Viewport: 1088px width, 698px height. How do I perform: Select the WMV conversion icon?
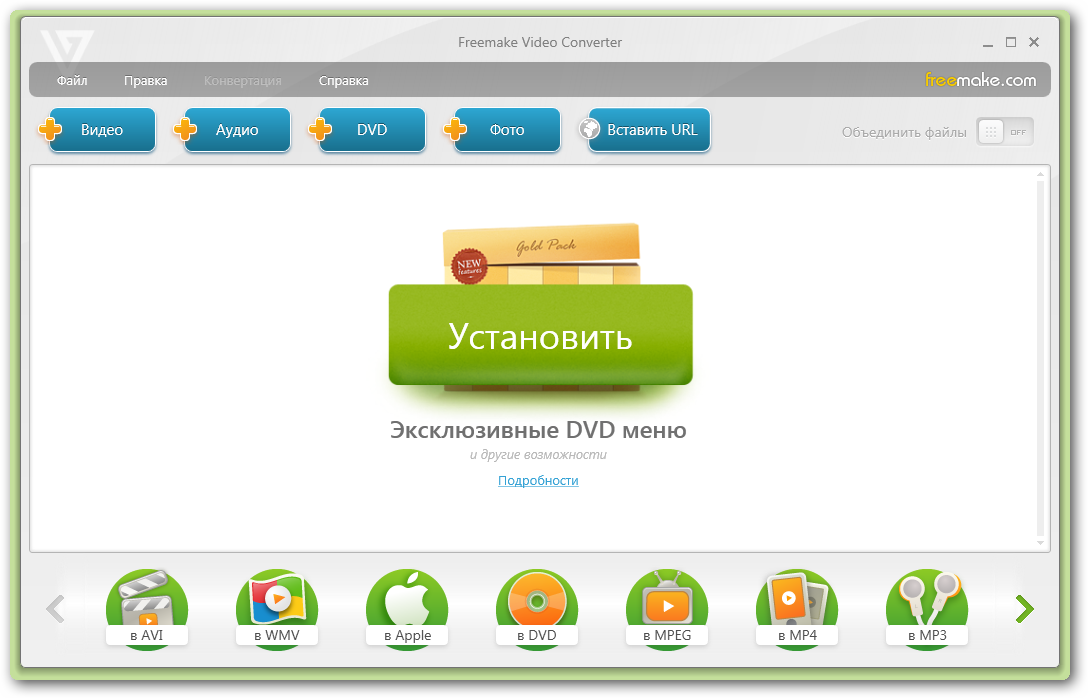tap(277, 609)
